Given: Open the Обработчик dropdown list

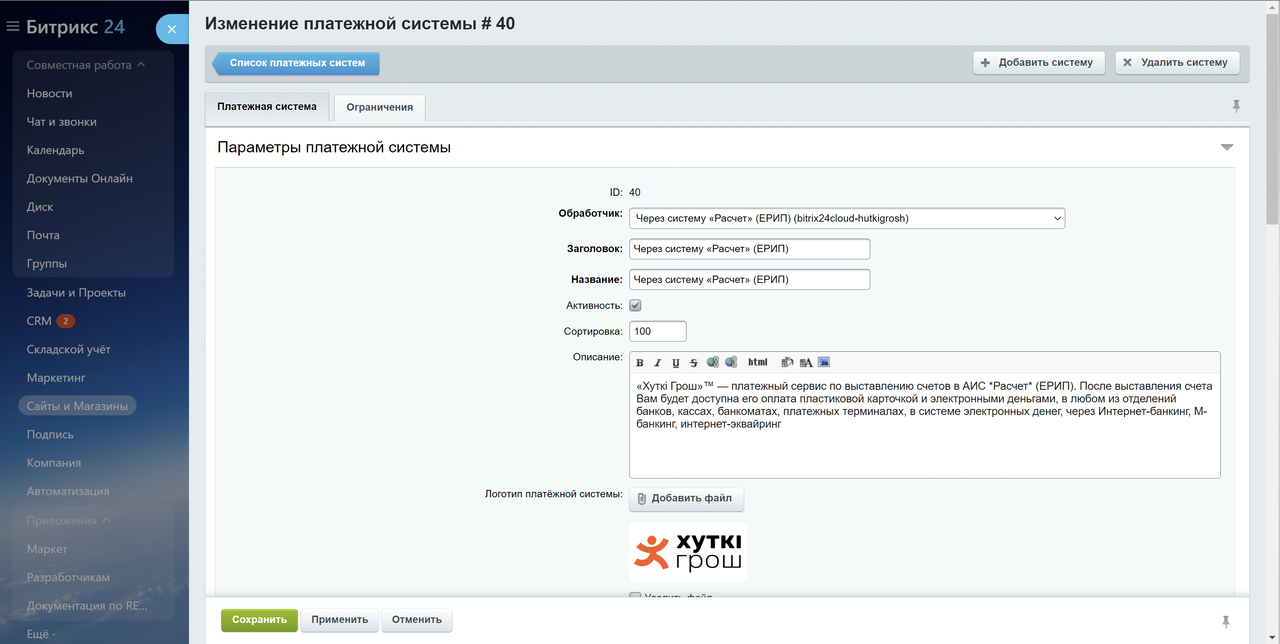Looking at the screenshot, I should 847,218.
